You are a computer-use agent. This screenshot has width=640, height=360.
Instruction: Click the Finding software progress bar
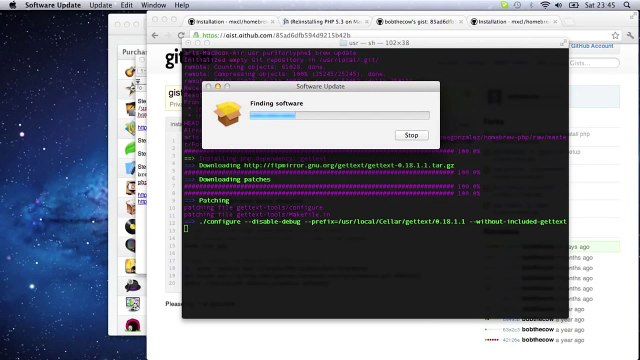340,116
